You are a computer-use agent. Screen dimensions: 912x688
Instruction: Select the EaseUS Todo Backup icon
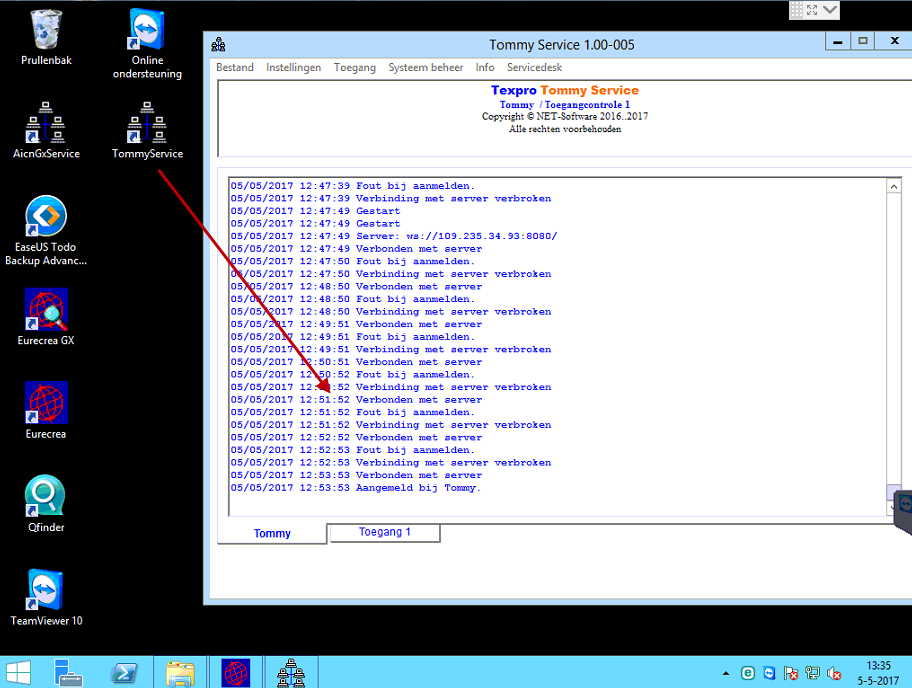coord(46,230)
